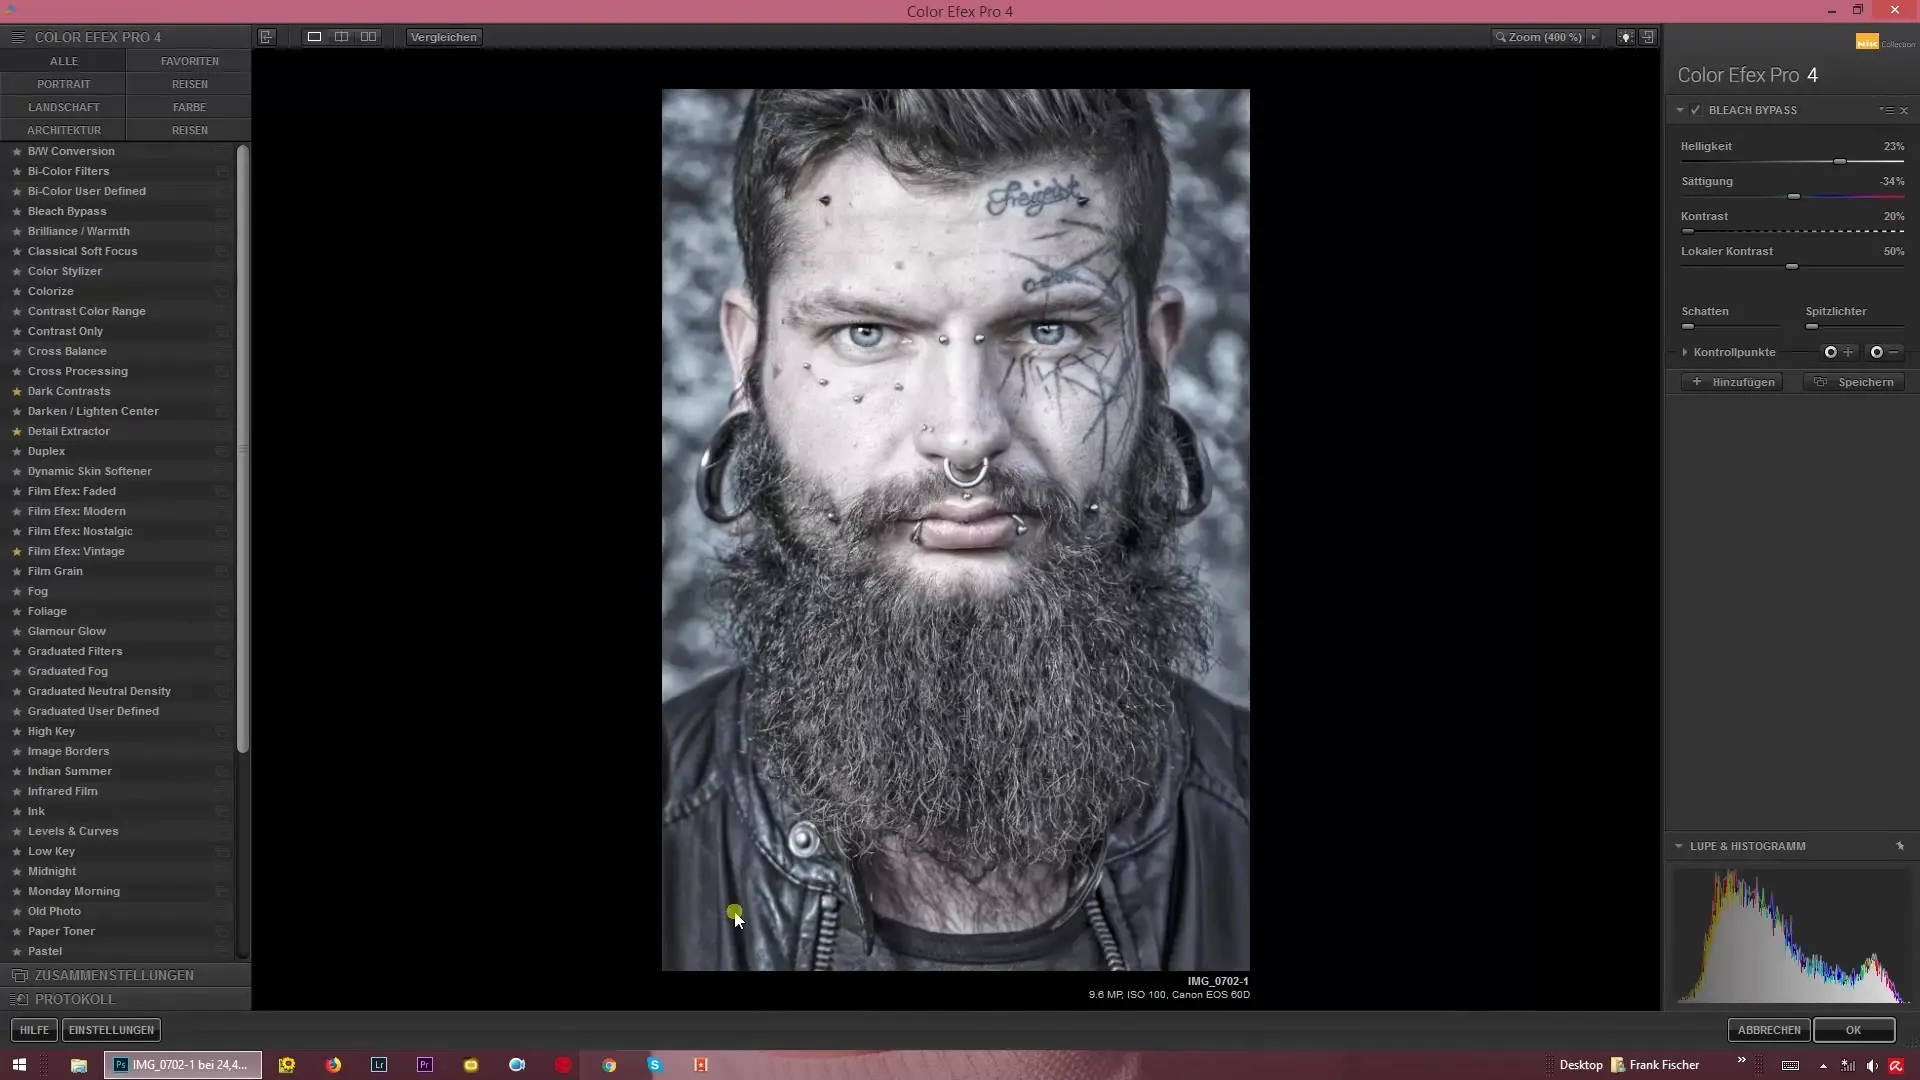Select side-by-side preview layout

(369, 37)
